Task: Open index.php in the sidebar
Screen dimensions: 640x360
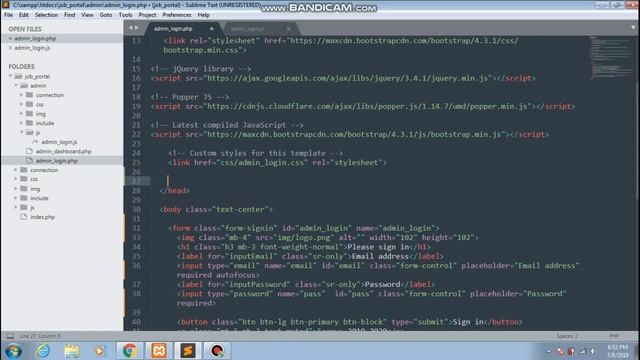Action: (x=42, y=217)
